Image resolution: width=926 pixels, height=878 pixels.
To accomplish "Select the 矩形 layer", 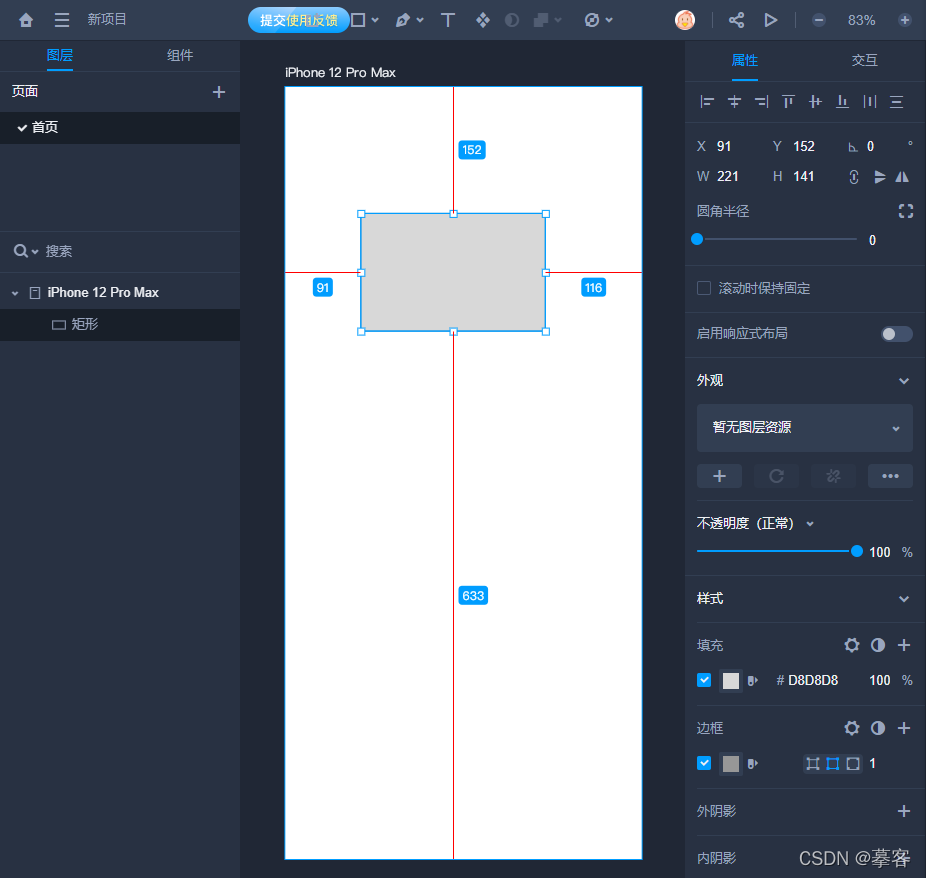I will pyautogui.click(x=120, y=325).
